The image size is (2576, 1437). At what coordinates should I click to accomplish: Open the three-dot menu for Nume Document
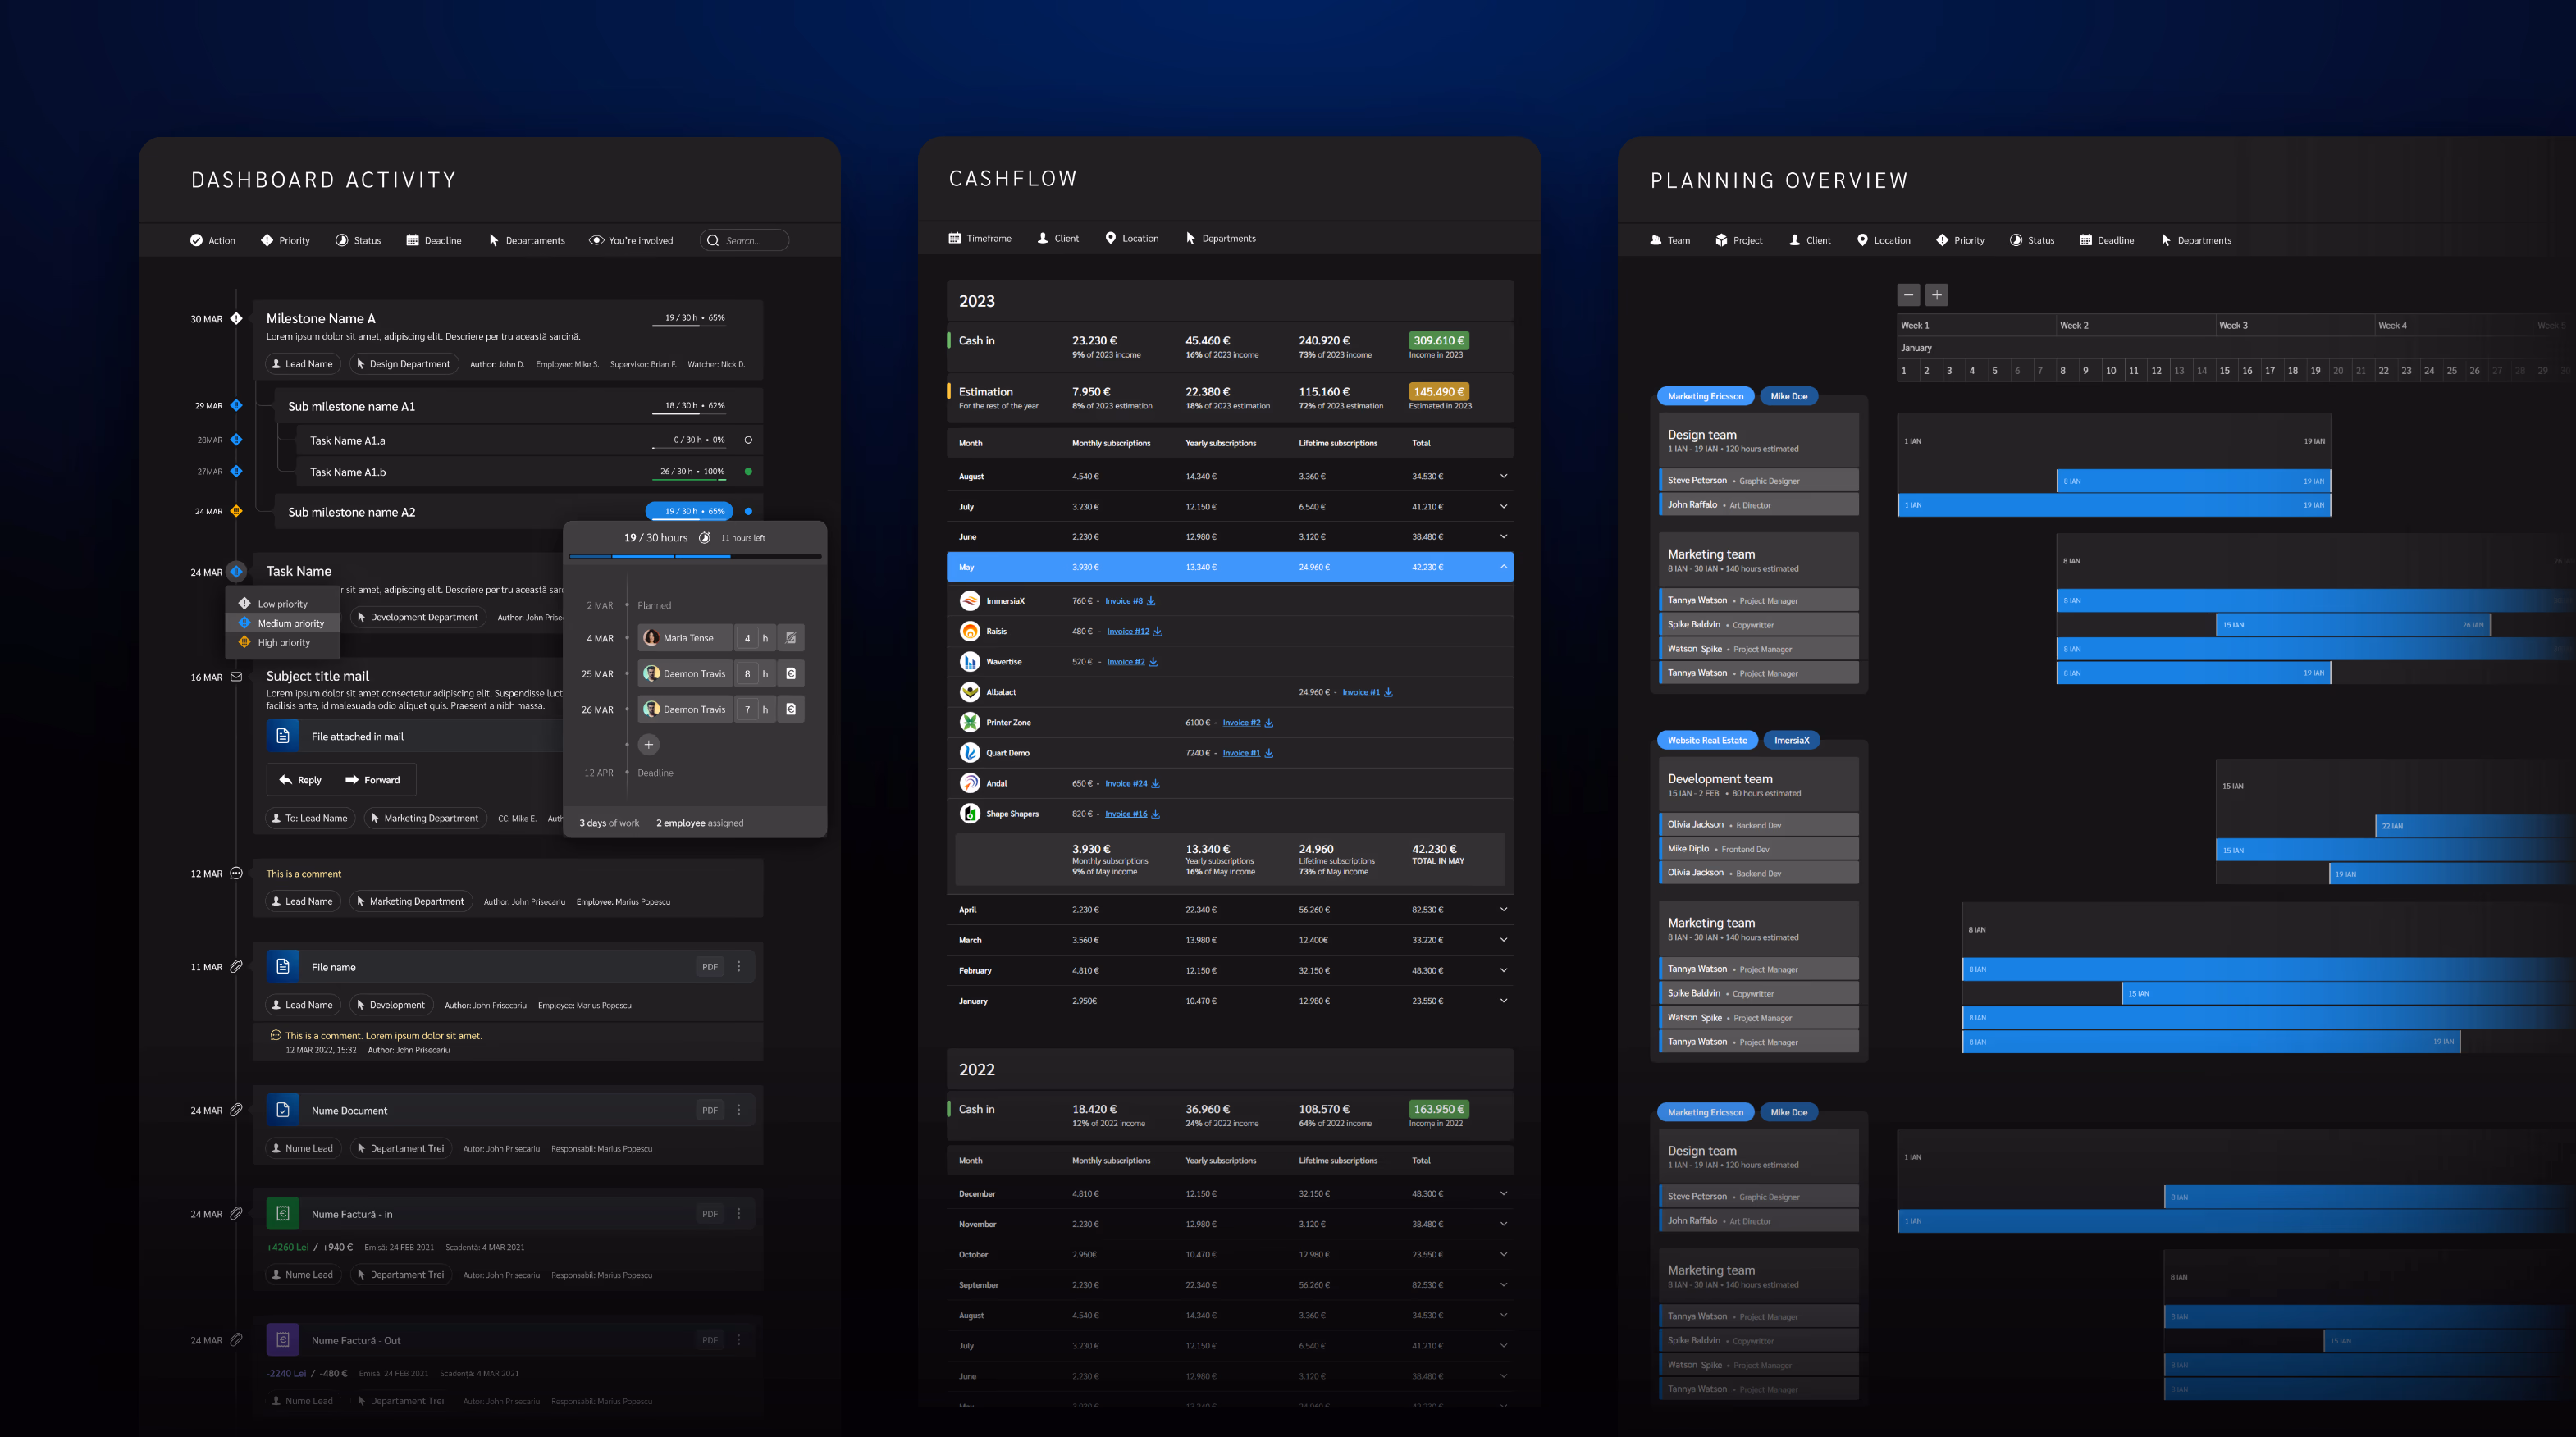[x=739, y=1110]
